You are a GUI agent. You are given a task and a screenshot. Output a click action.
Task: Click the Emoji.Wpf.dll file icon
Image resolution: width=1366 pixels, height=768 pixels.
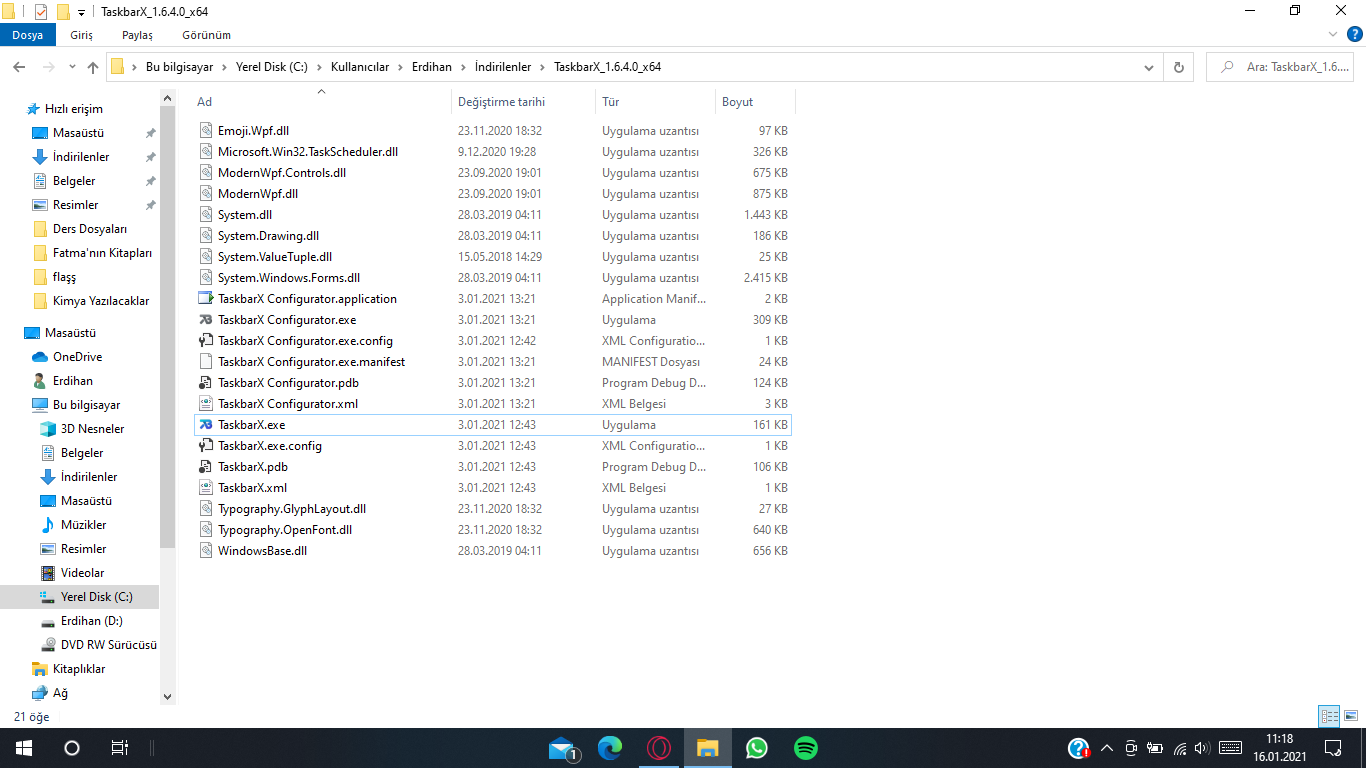tap(206, 131)
